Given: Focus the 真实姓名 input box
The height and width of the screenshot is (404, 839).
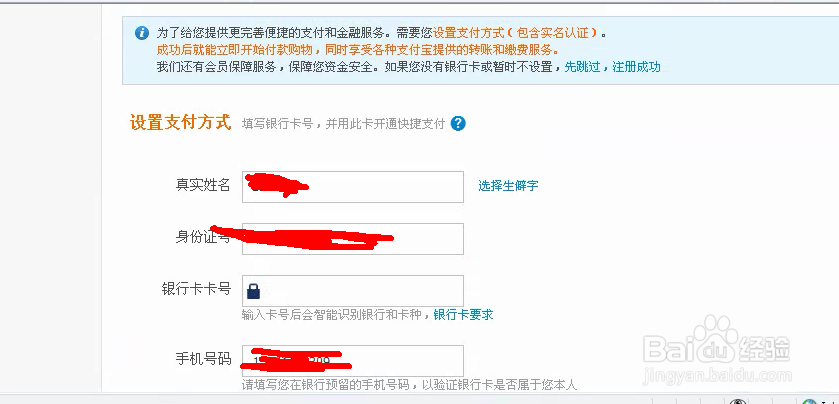Looking at the screenshot, I should (353, 187).
